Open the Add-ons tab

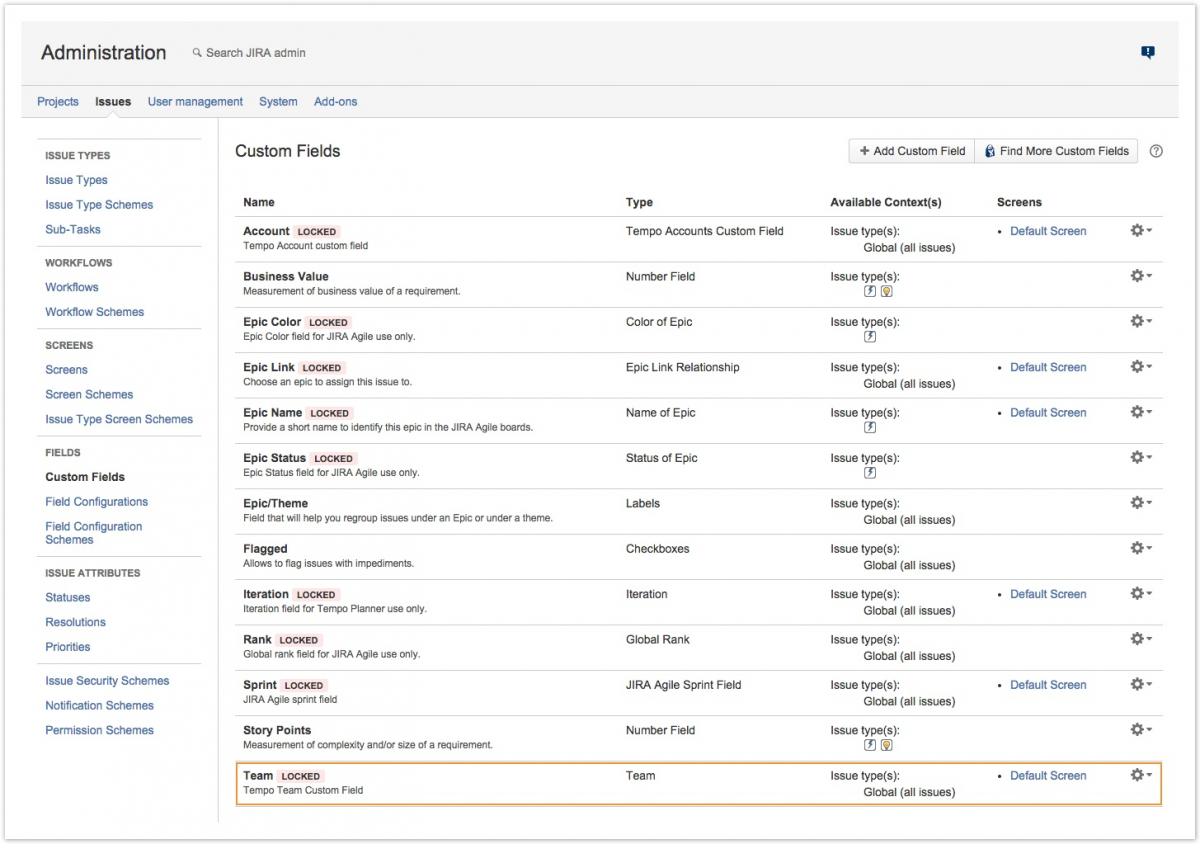335,102
